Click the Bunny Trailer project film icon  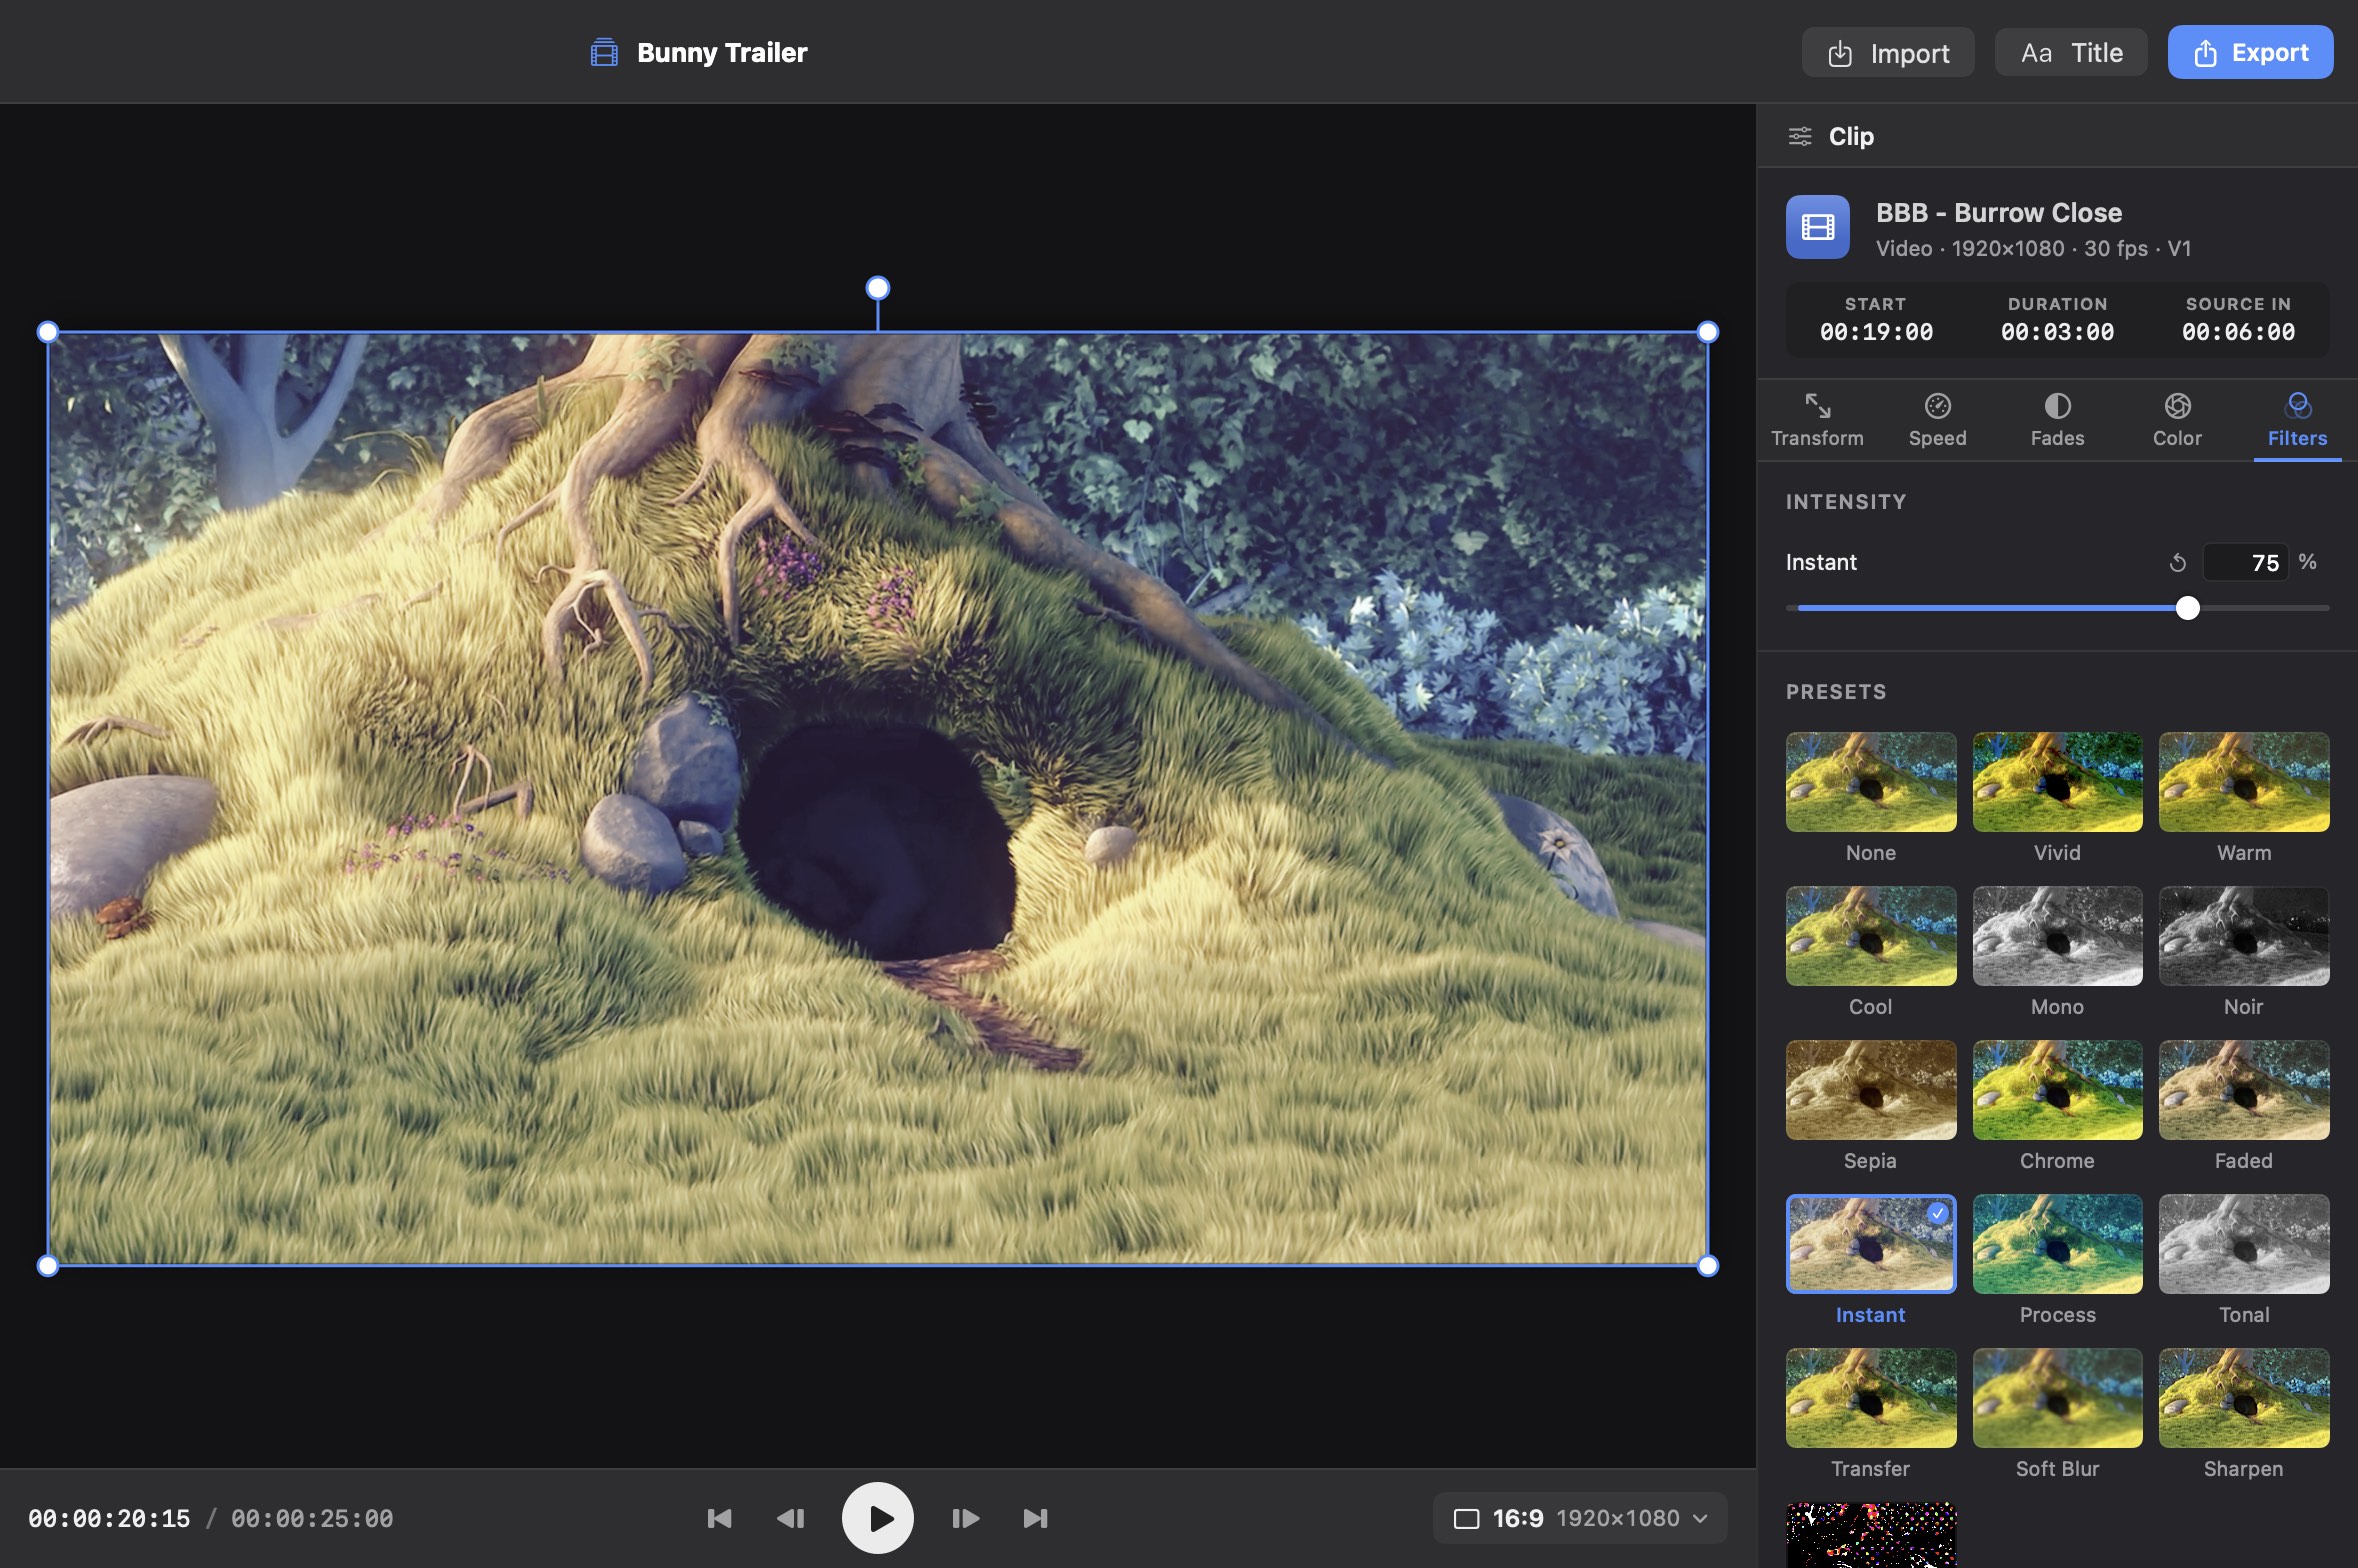pos(604,52)
